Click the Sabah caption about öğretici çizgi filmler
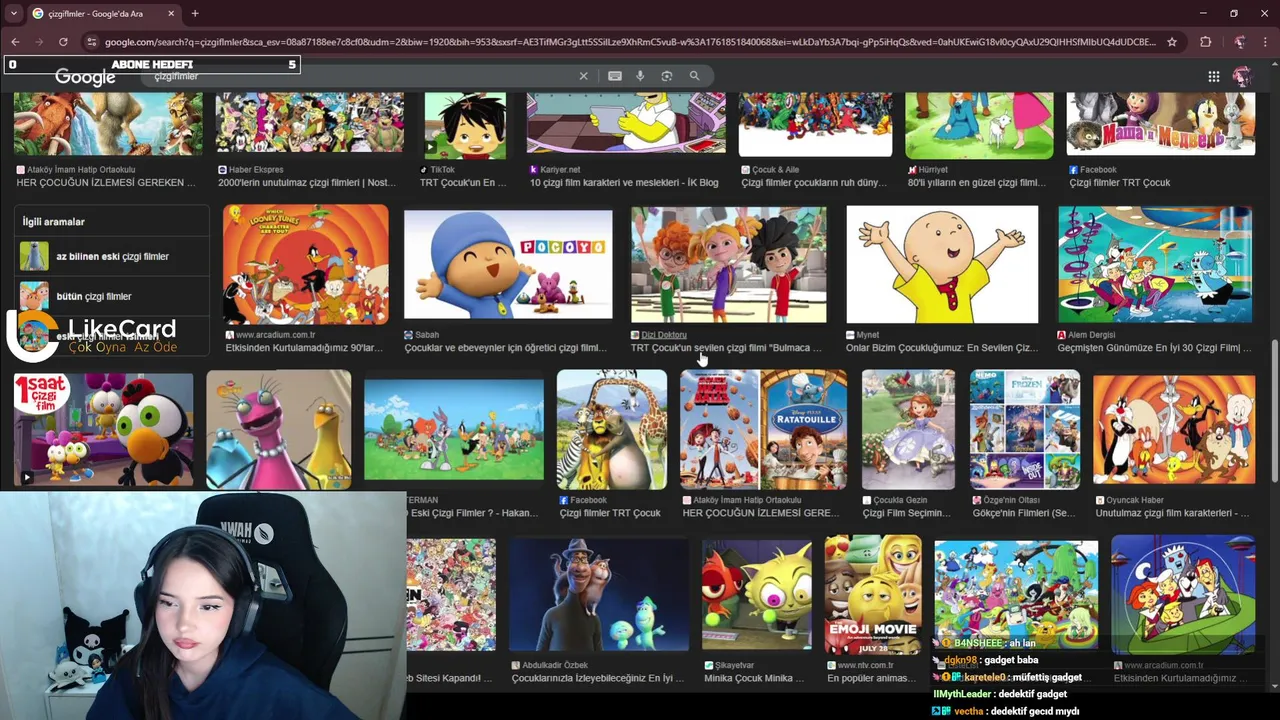Viewport: 1280px width, 720px height. tap(505, 348)
